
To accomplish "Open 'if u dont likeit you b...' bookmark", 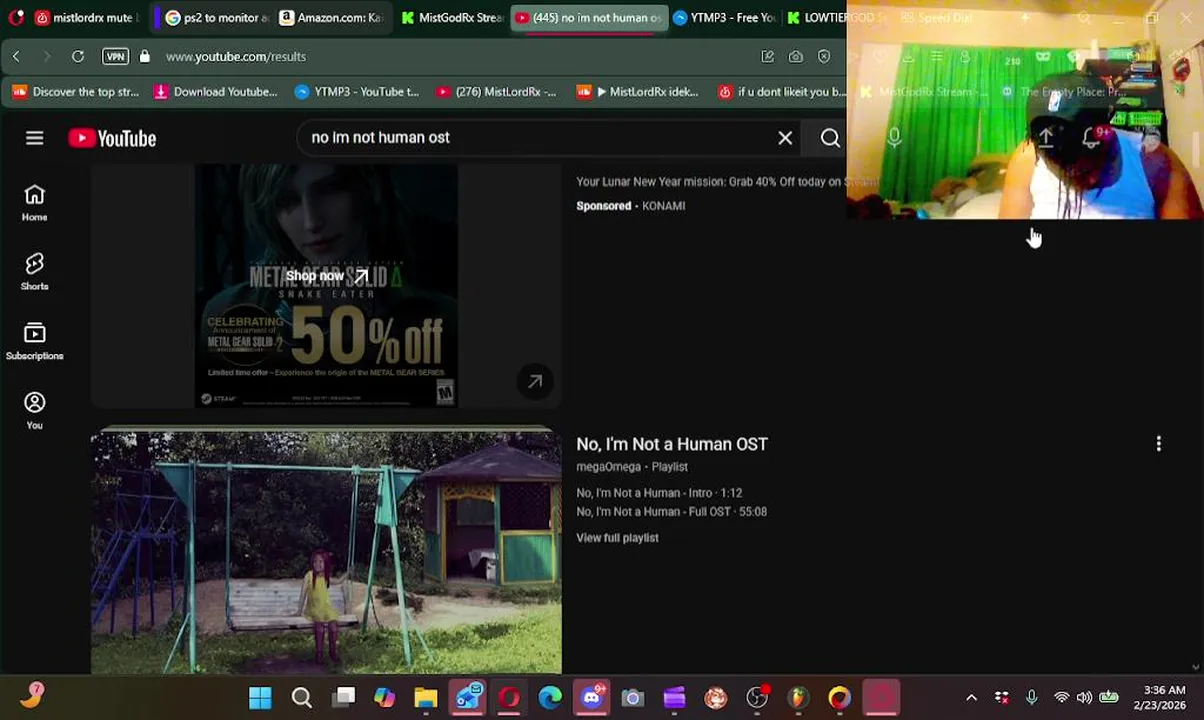I will [781, 92].
